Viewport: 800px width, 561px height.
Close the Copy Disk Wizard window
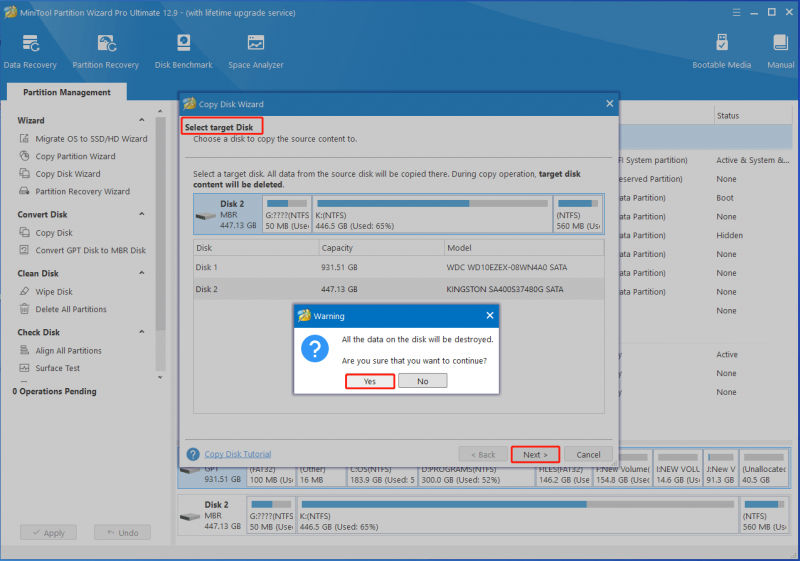point(610,104)
